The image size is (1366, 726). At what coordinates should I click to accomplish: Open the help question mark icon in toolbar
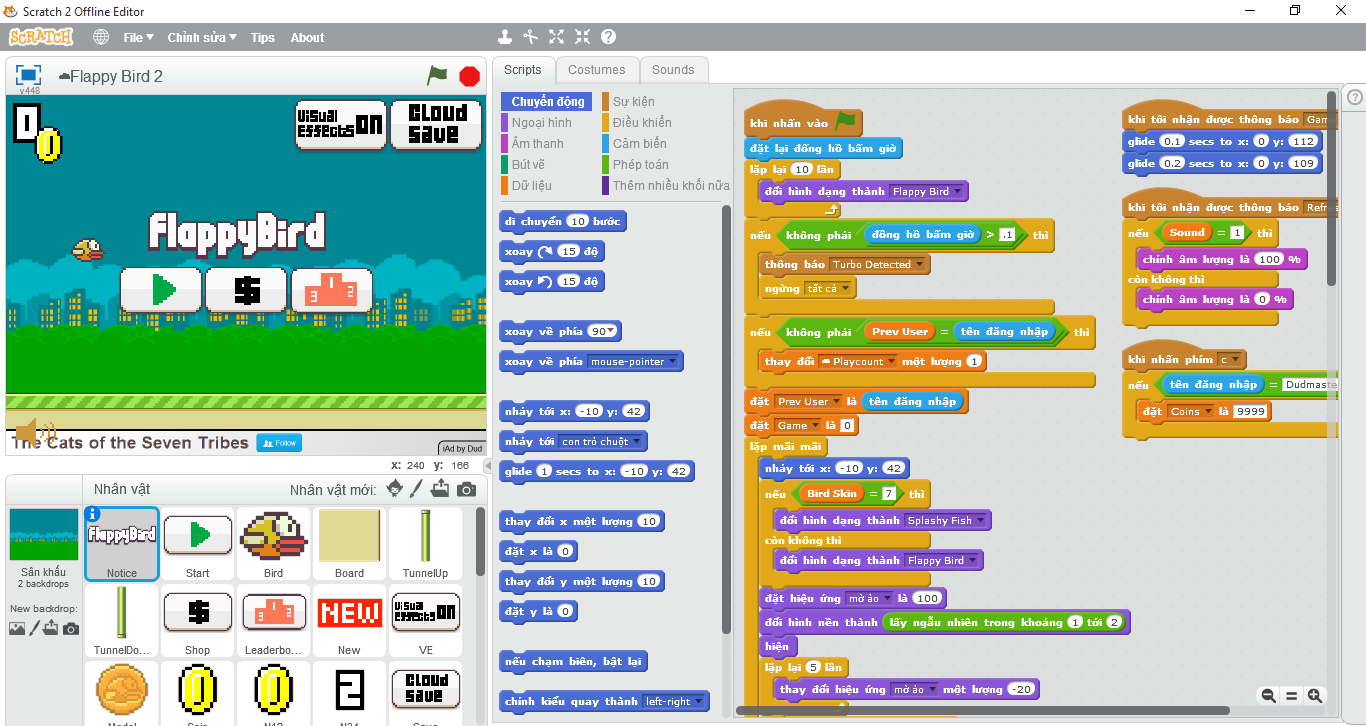tap(608, 37)
